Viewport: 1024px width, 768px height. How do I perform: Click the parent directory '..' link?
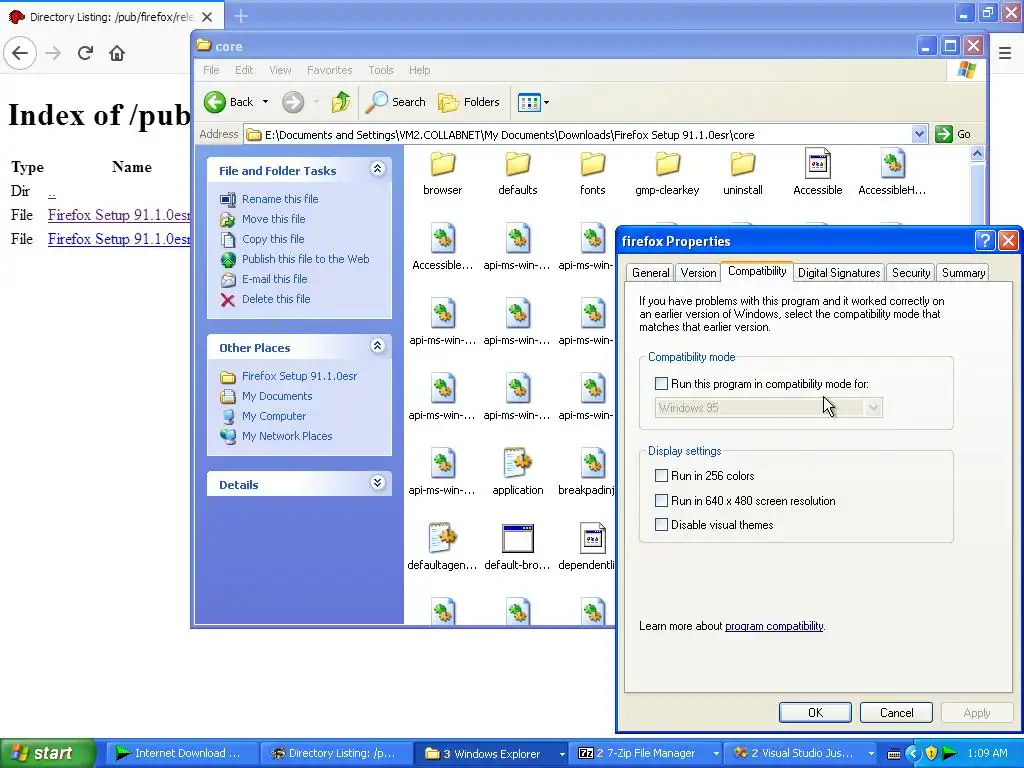(x=52, y=192)
